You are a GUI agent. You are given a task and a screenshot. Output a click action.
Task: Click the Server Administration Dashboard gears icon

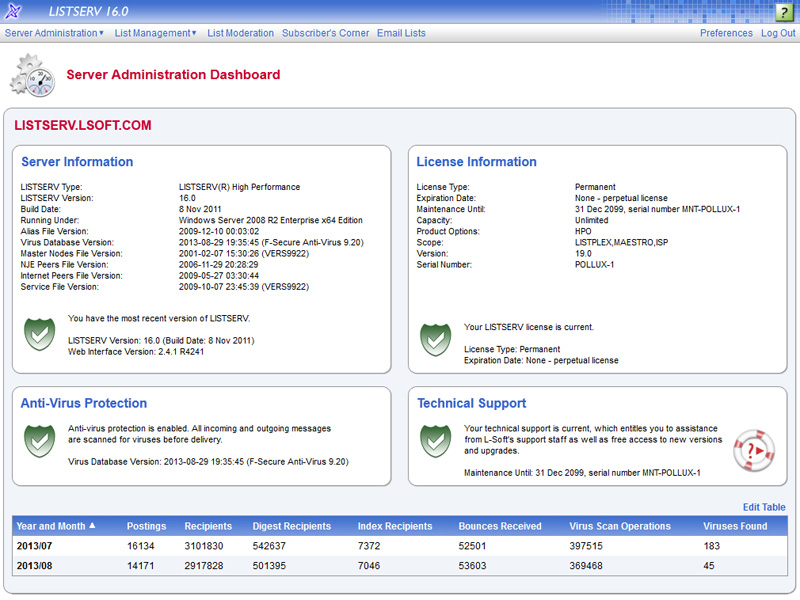(33, 76)
